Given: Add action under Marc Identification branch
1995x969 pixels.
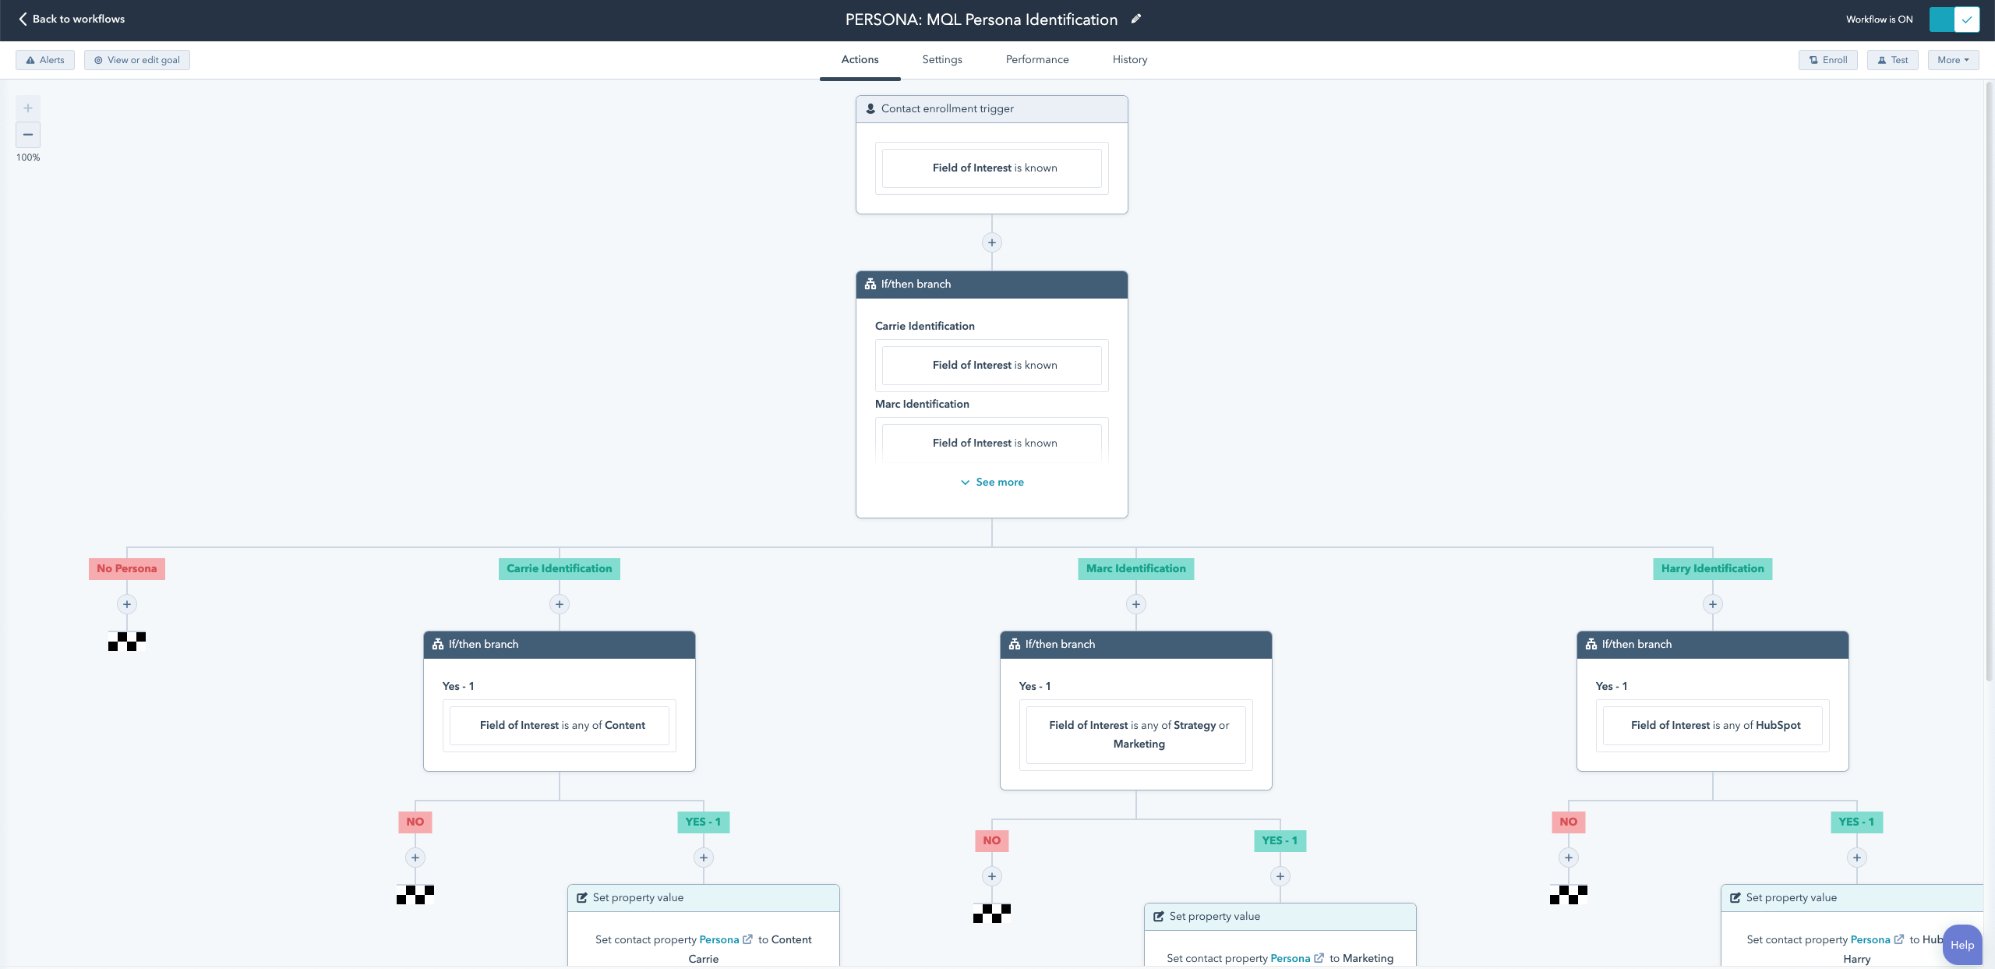Looking at the screenshot, I should coord(1136,604).
